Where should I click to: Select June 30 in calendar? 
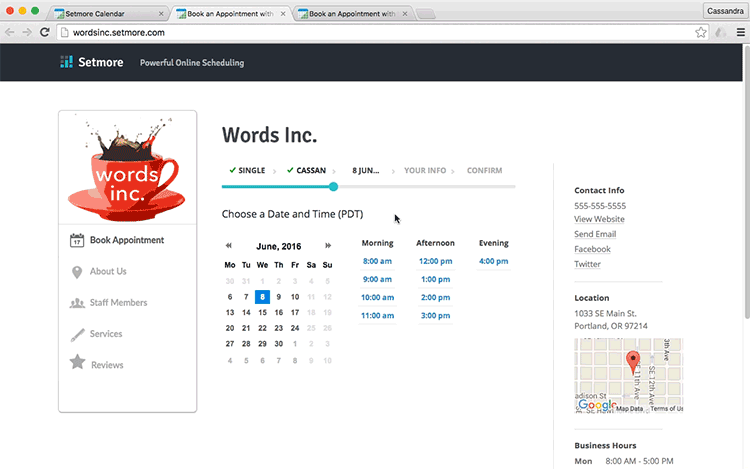pos(278,344)
